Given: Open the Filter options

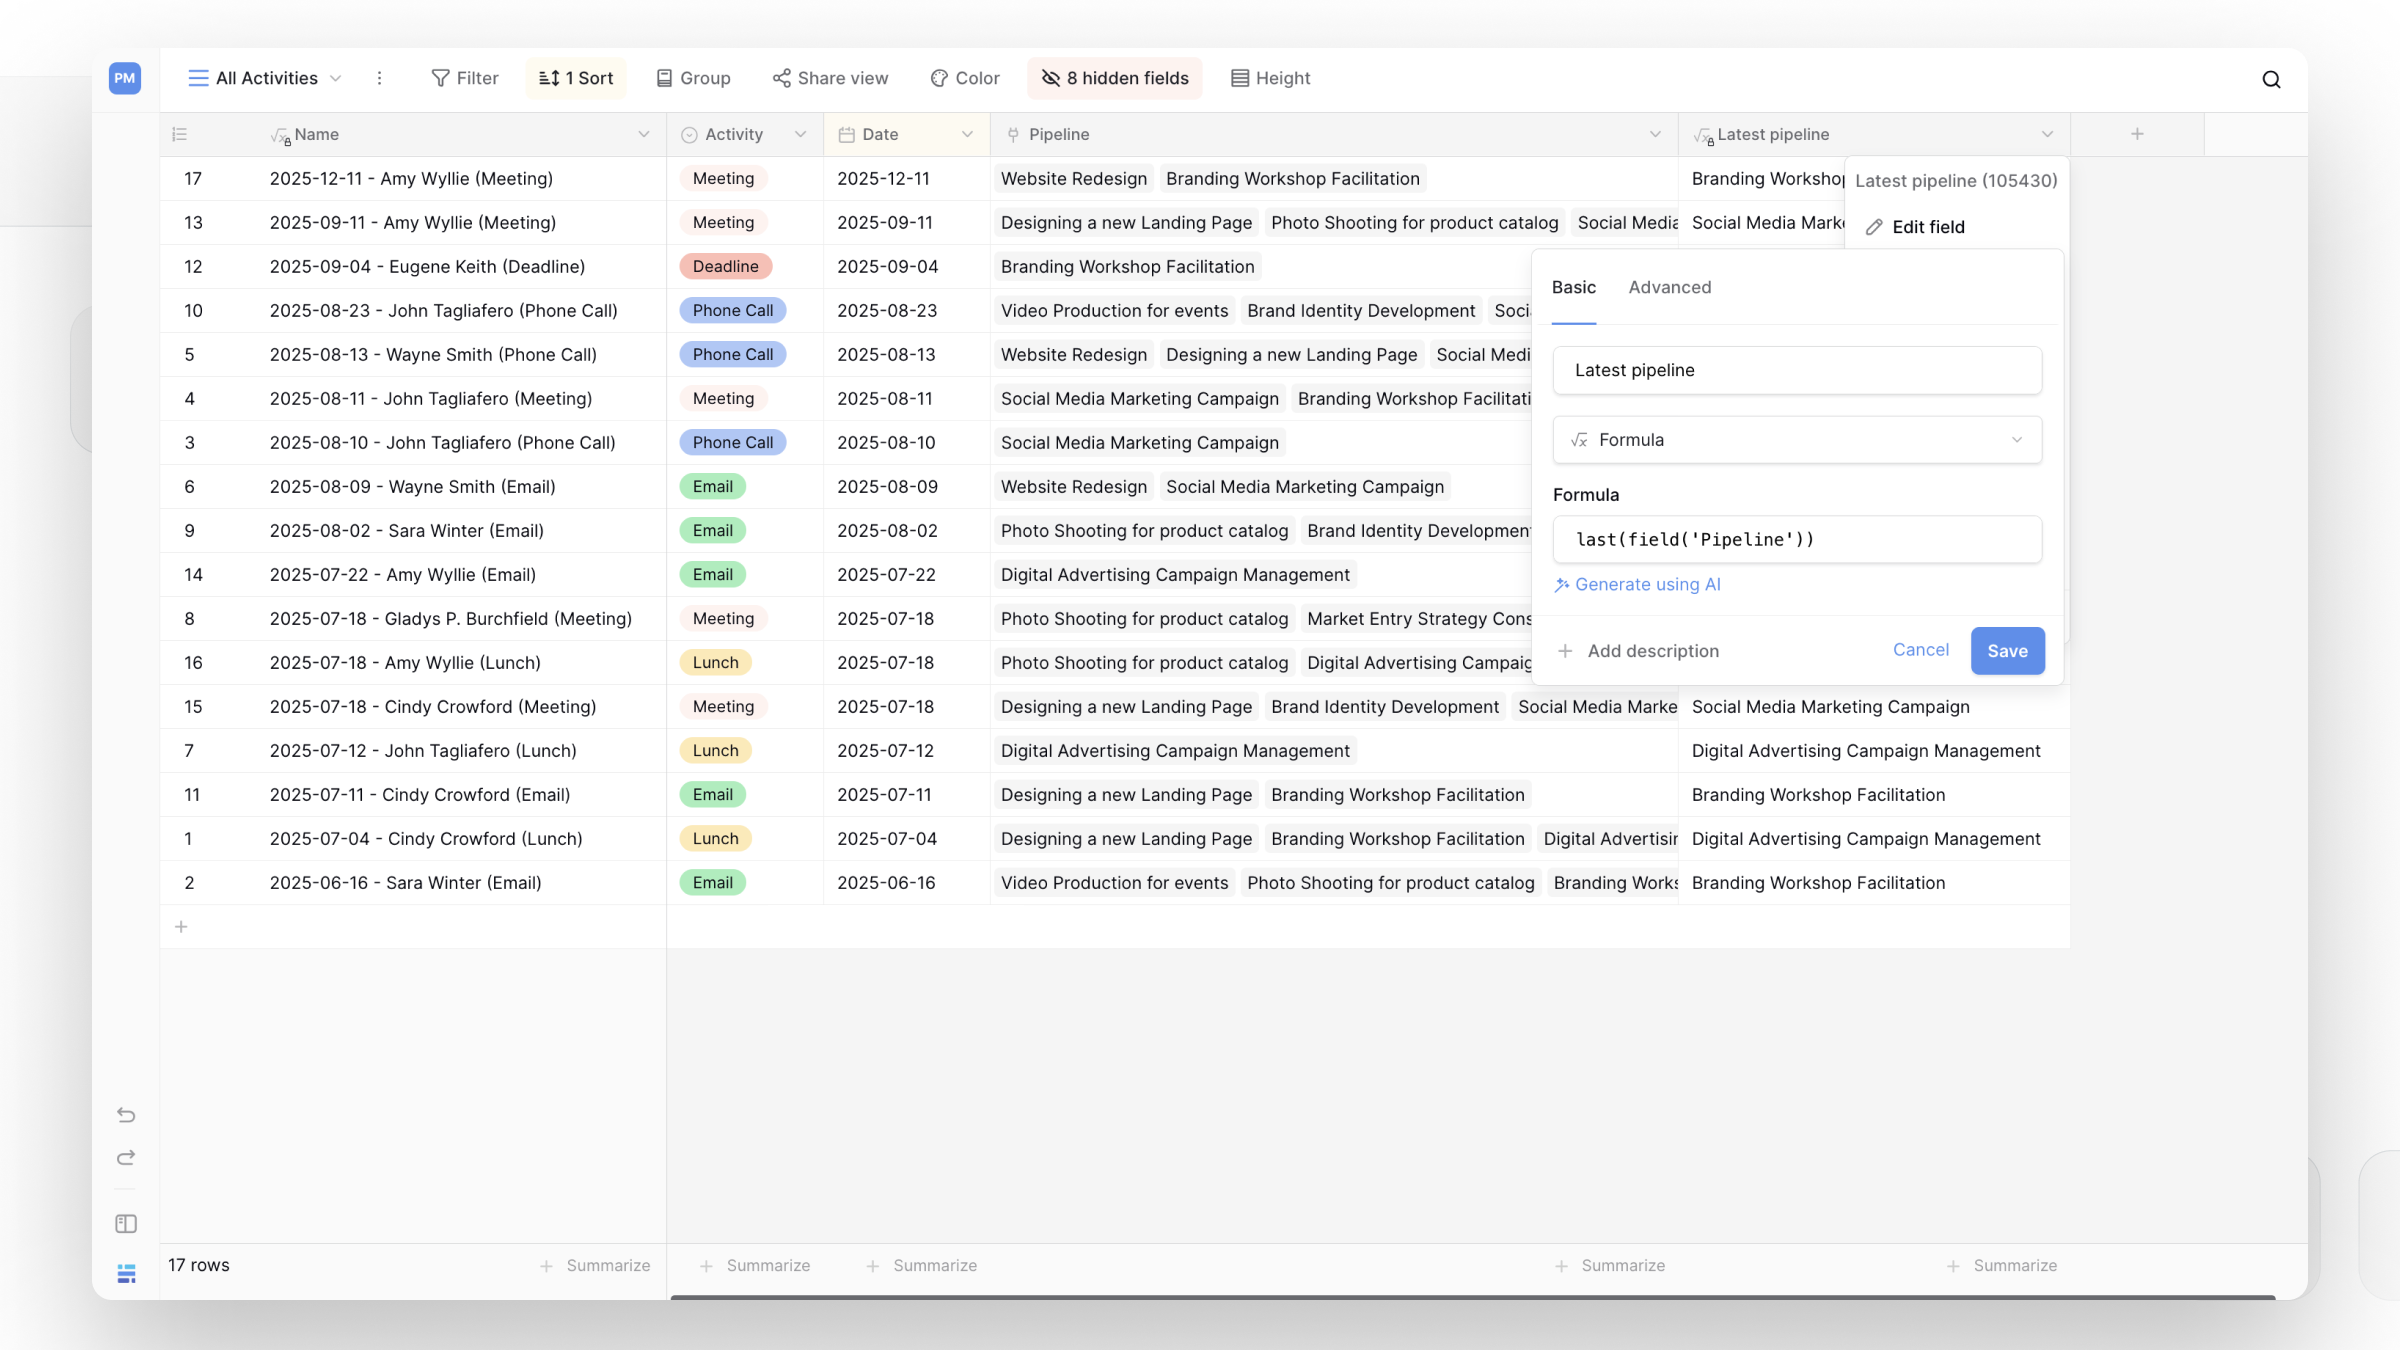Looking at the screenshot, I should (x=465, y=78).
